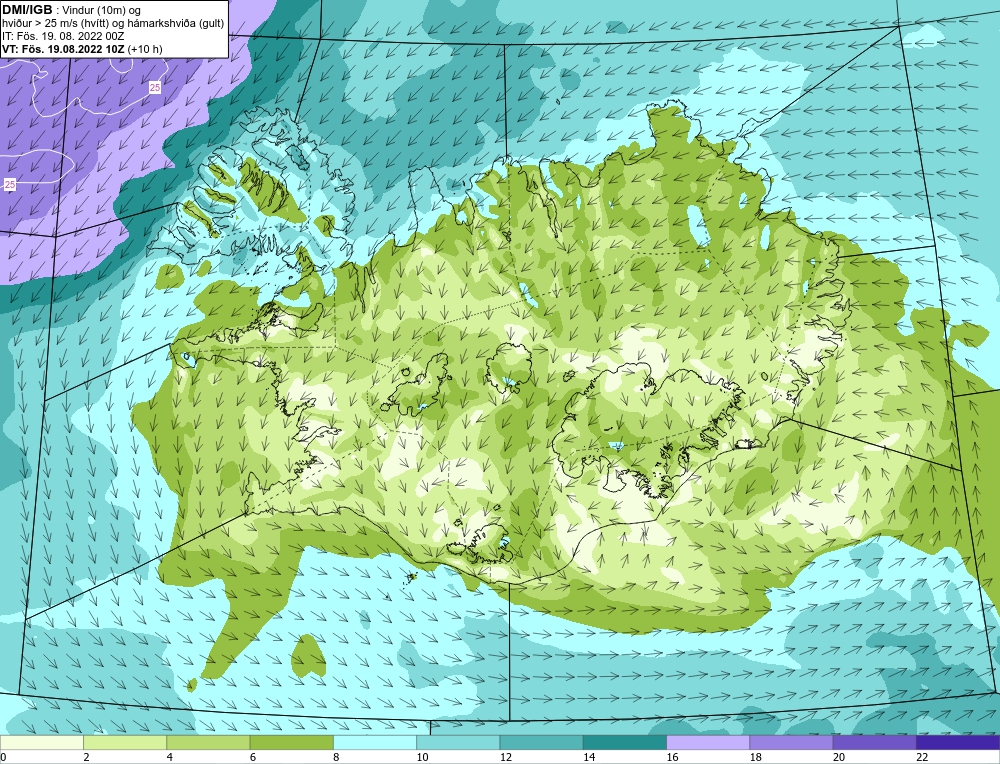Click the legend scale number "8"
The image size is (1000, 764).
(x=336, y=757)
